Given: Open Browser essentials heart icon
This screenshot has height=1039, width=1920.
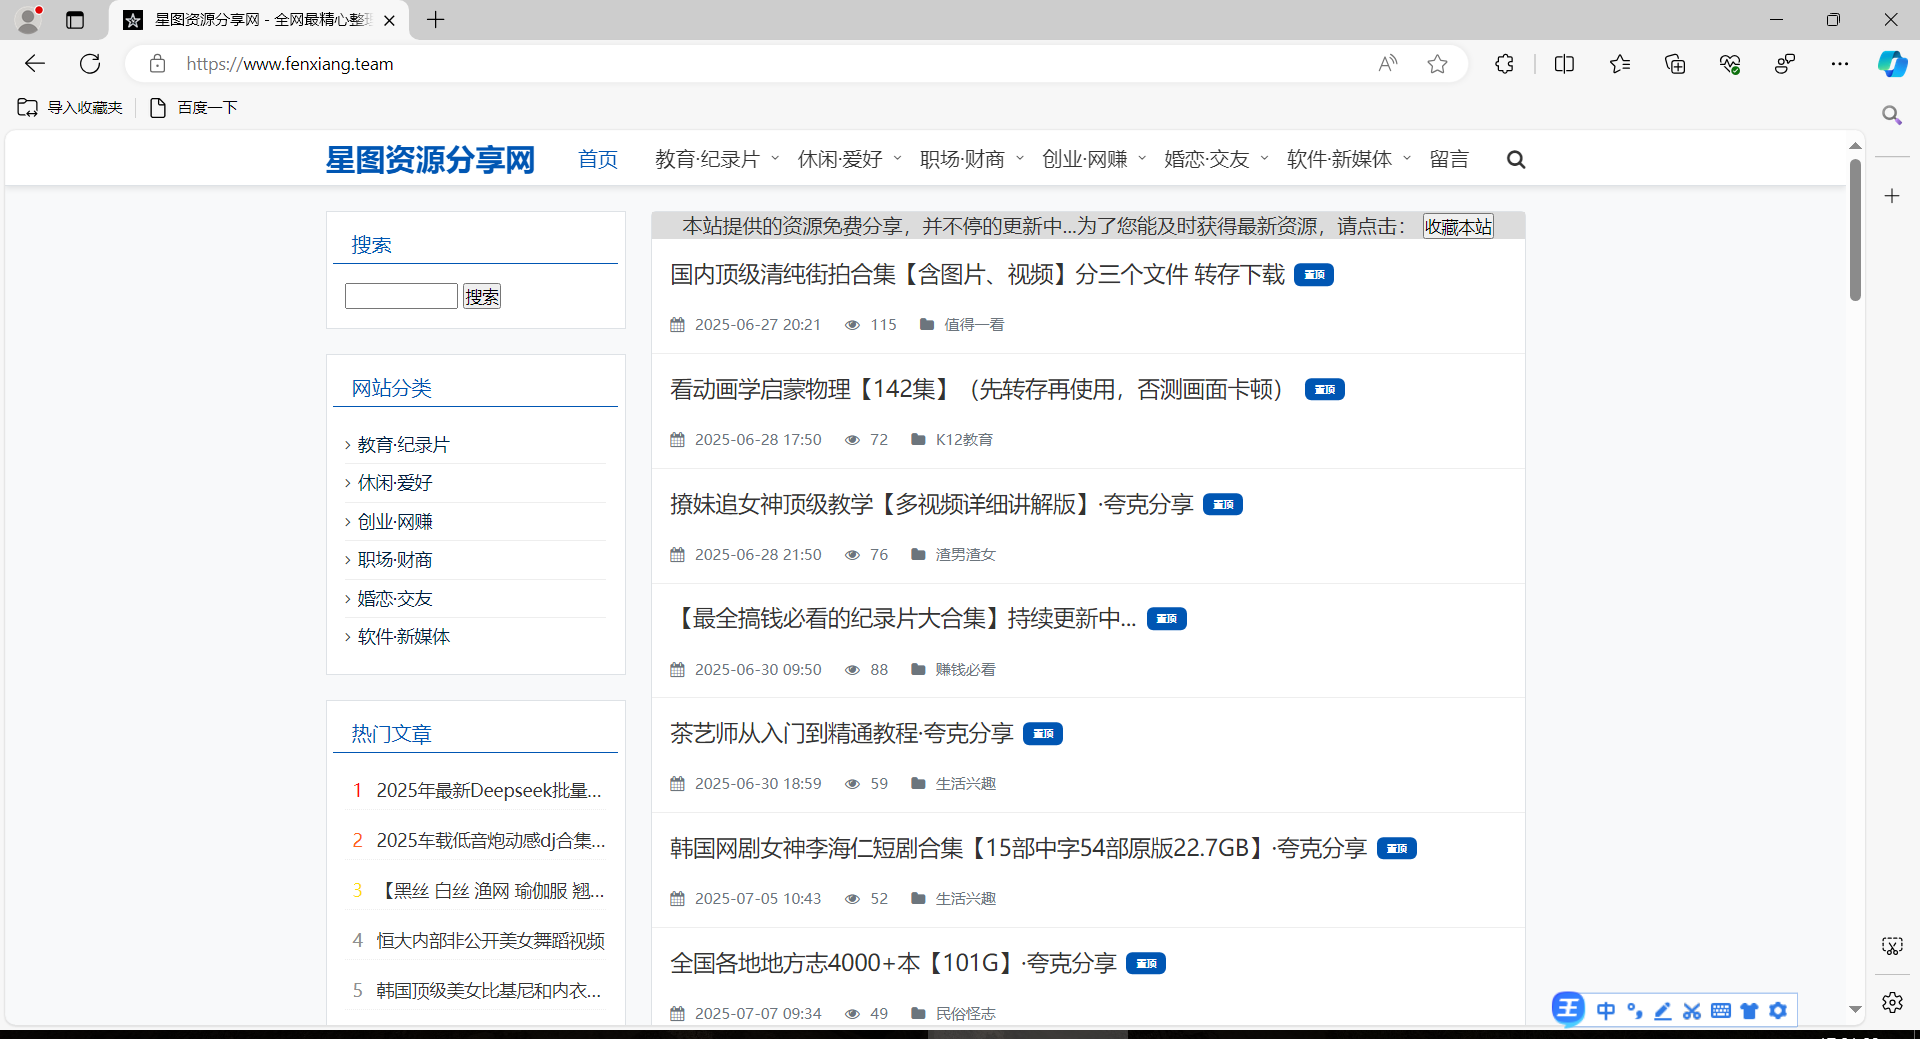Looking at the screenshot, I should click(1730, 63).
